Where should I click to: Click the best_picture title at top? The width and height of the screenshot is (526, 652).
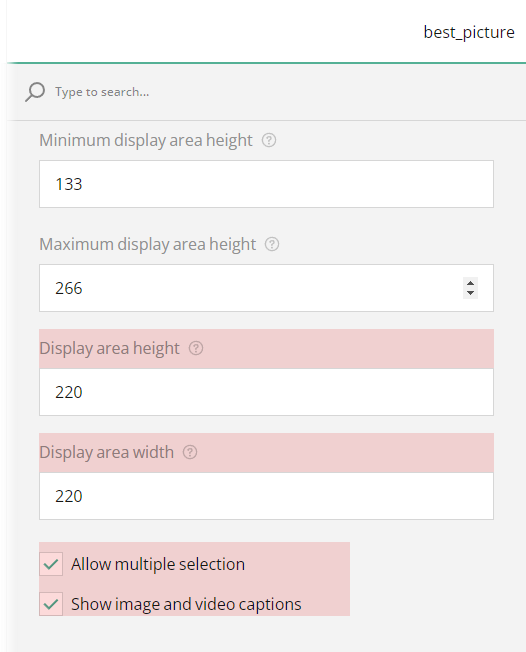pos(469,32)
